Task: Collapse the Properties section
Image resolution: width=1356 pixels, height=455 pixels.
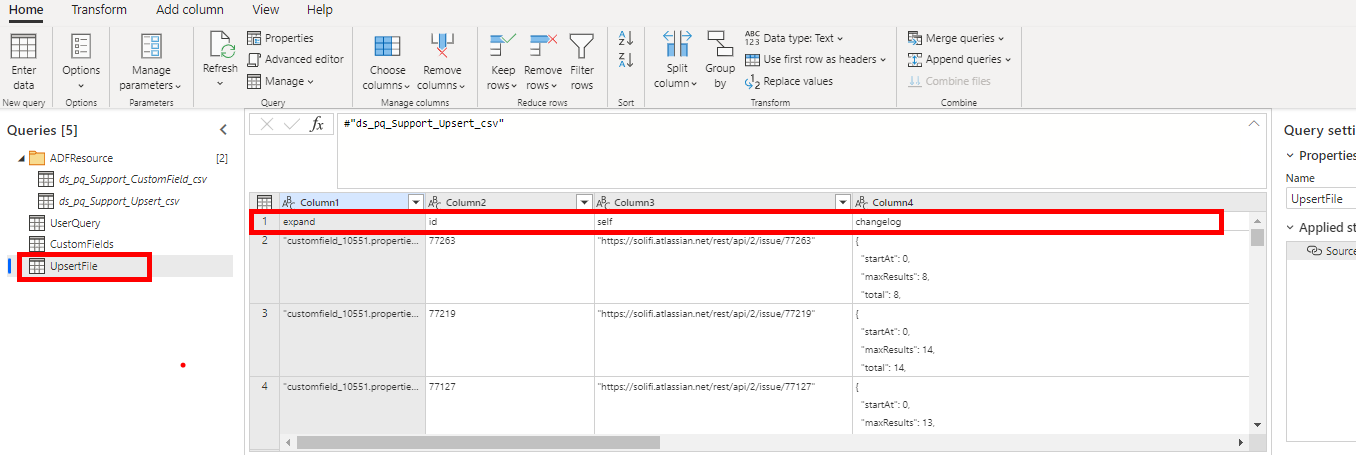Action: (x=1289, y=155)
